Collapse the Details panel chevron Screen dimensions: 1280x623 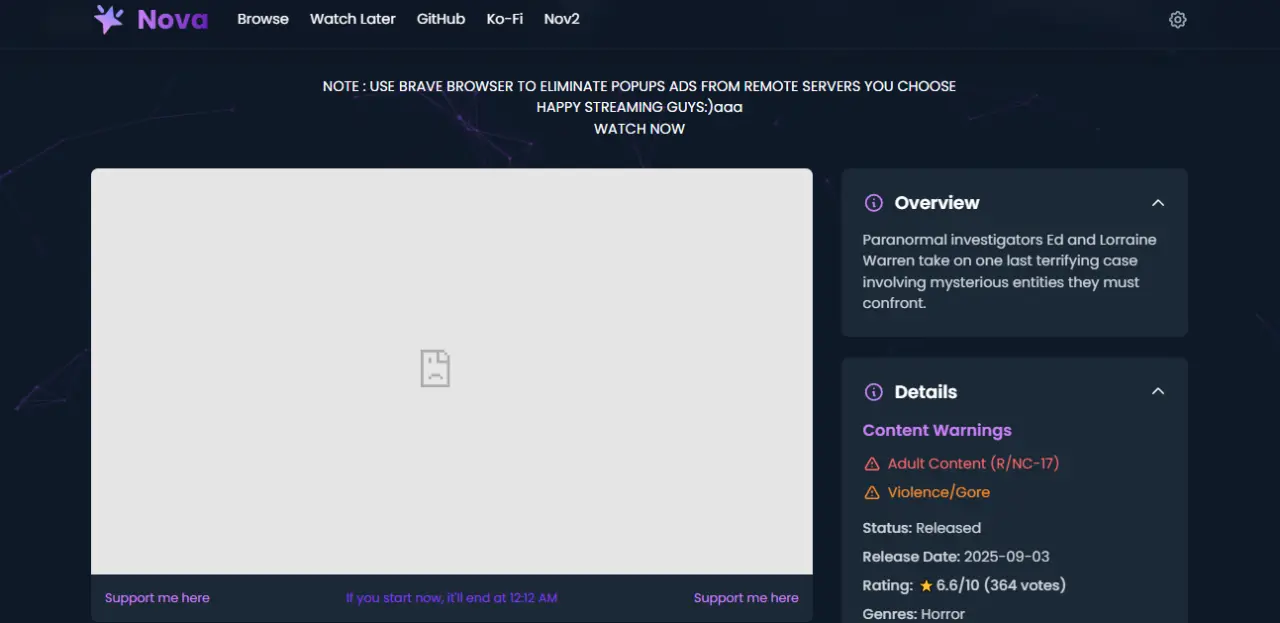[x=1158, y=392]
